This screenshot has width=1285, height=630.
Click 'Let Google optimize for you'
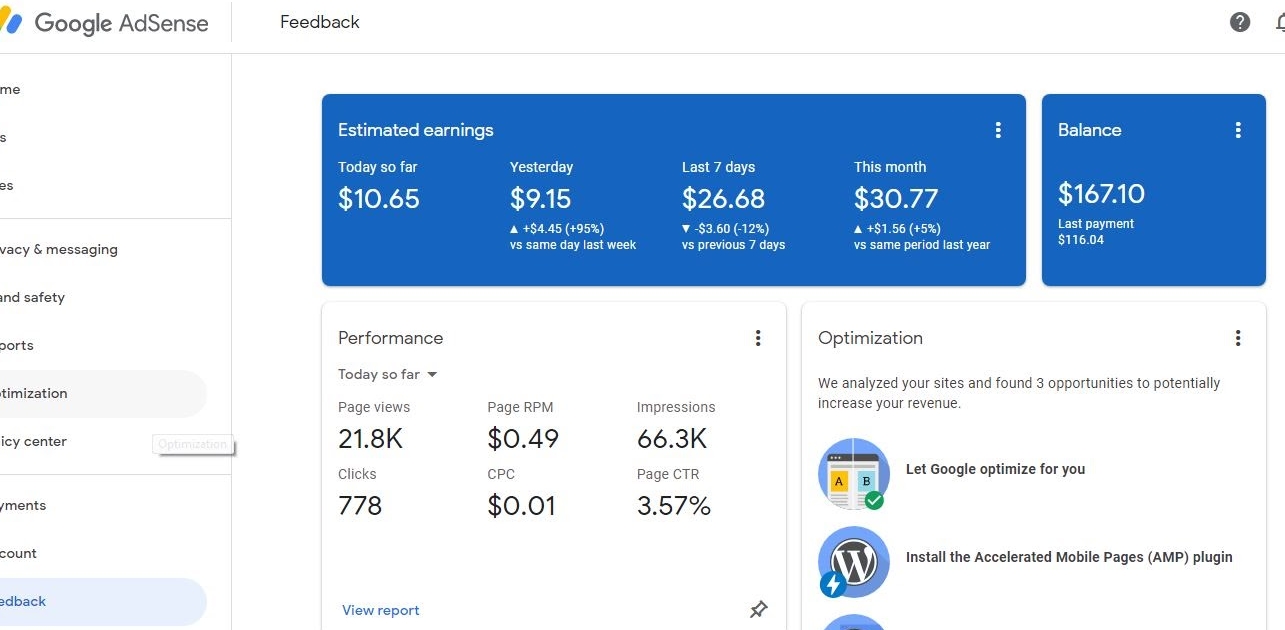point(995,469)
